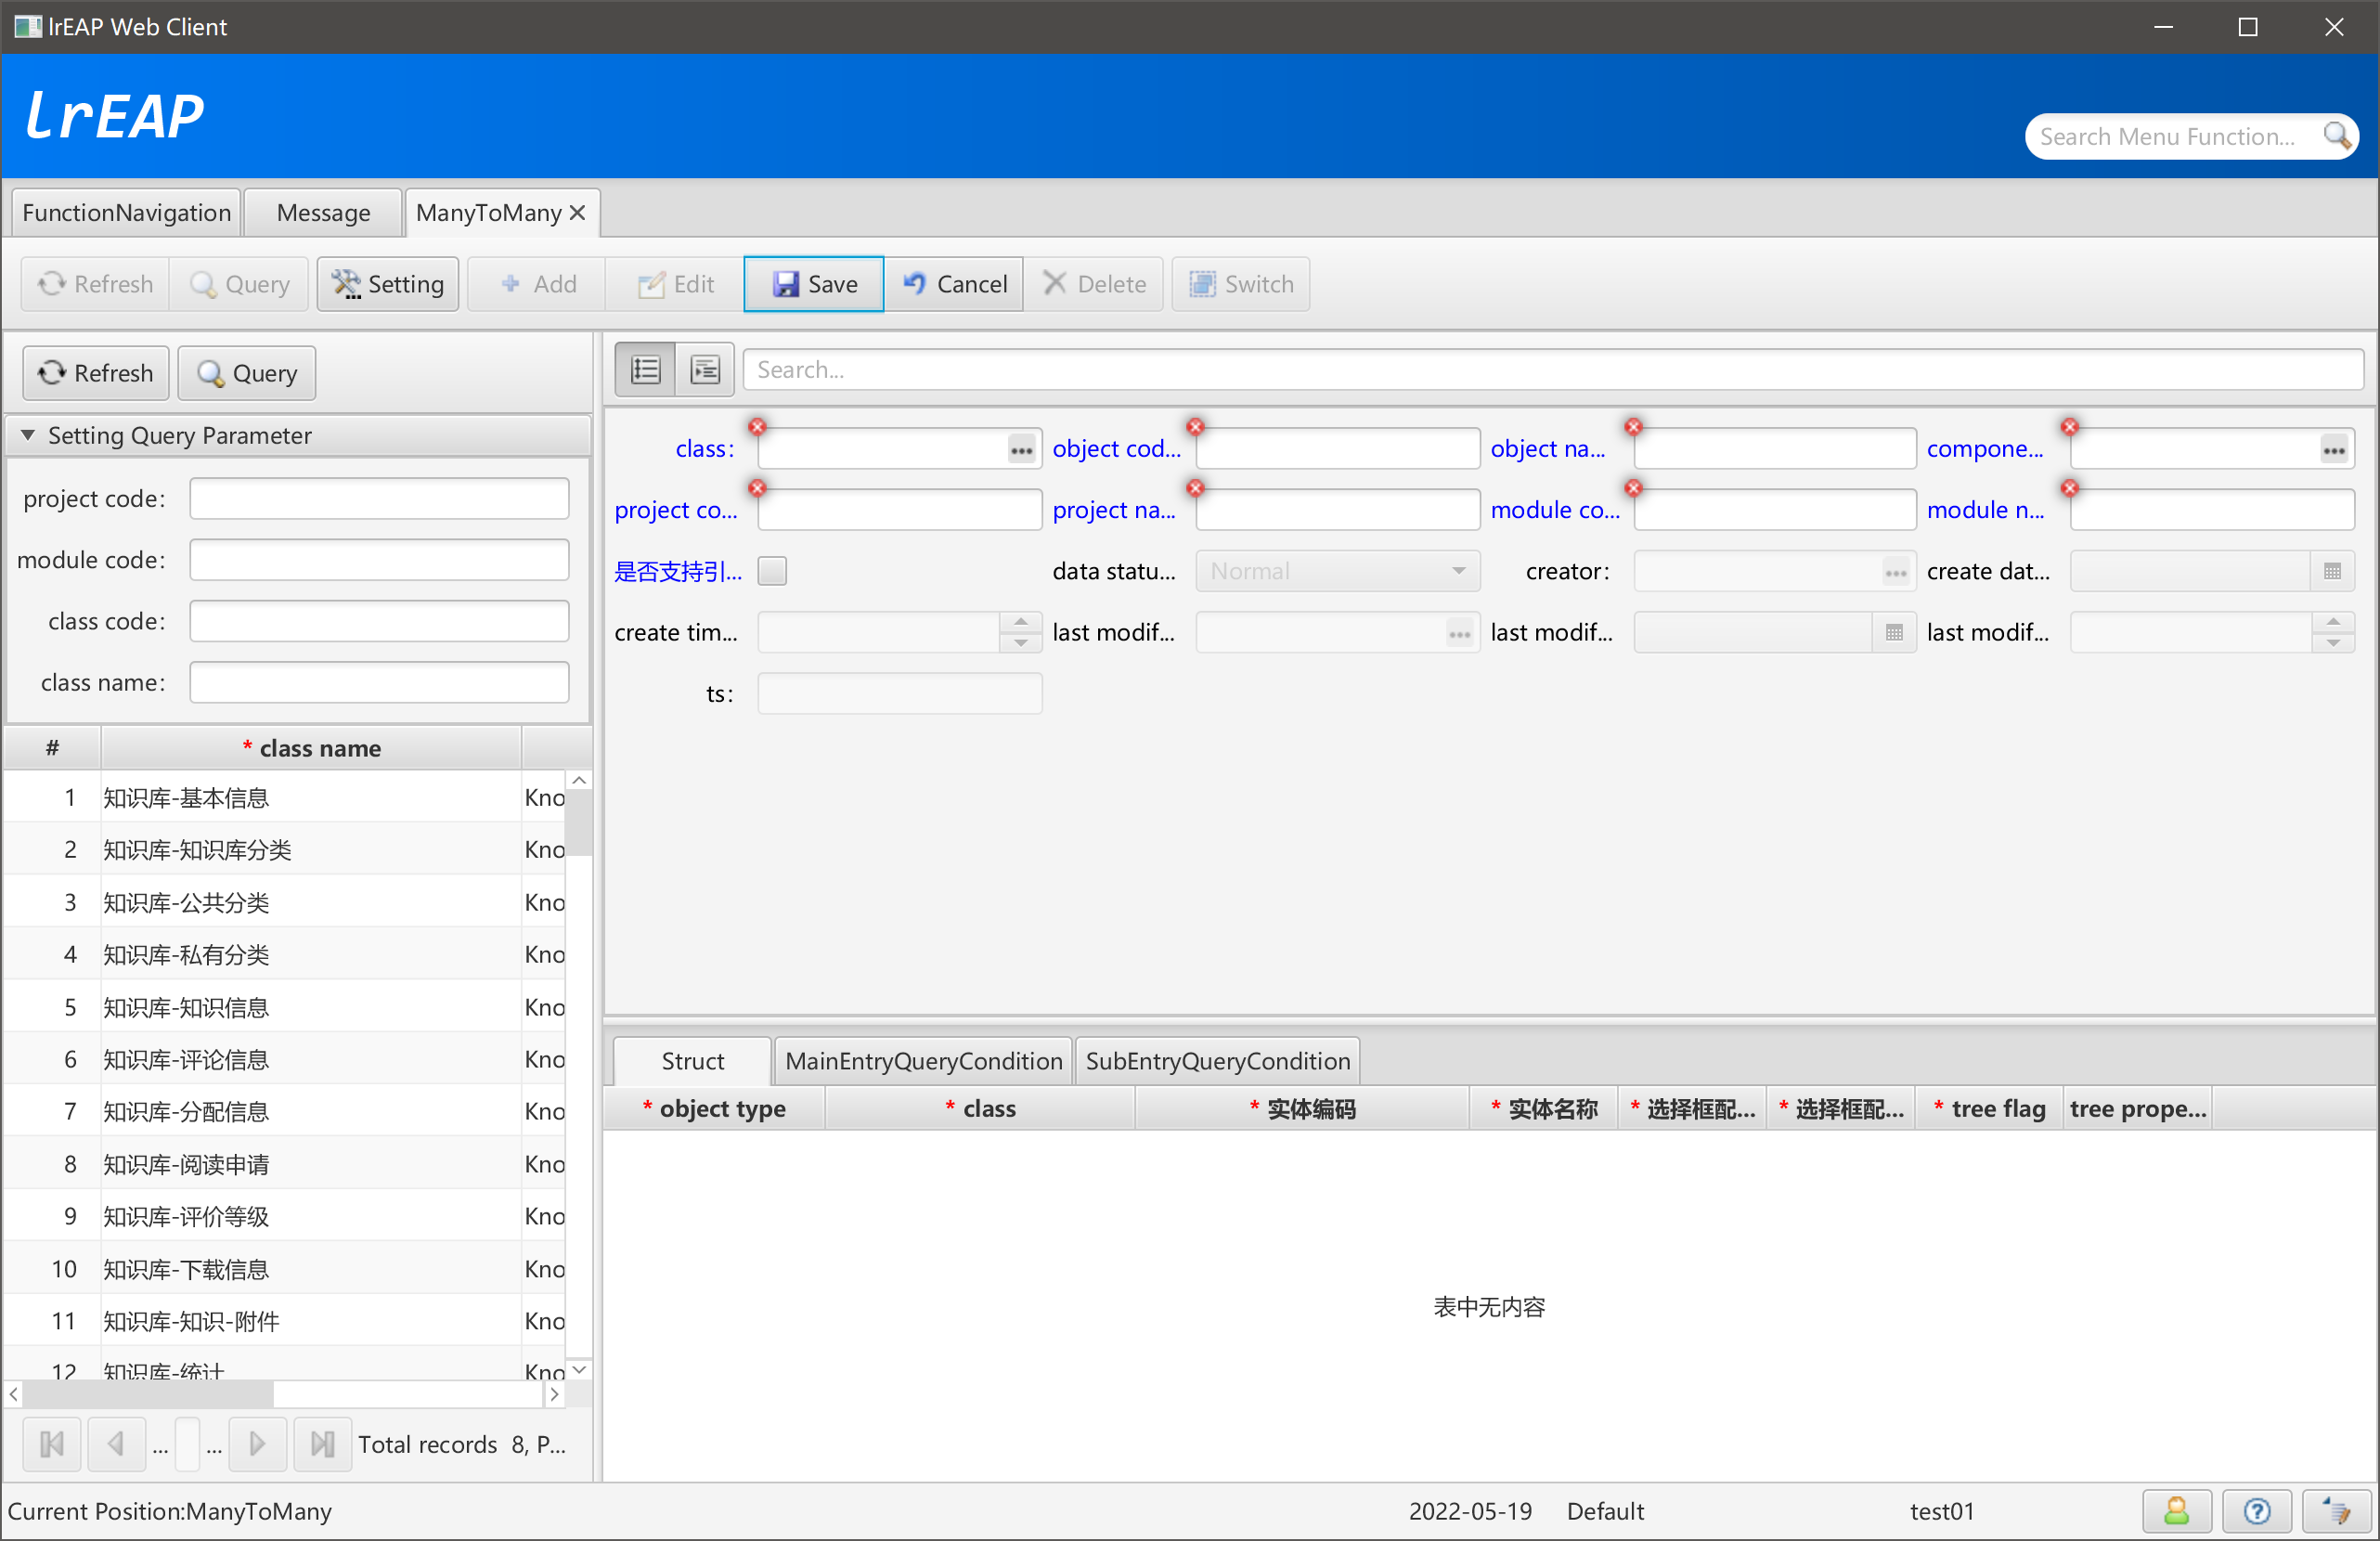
Task: Click the search magnifier icon in header
Action: point(2336,136)
